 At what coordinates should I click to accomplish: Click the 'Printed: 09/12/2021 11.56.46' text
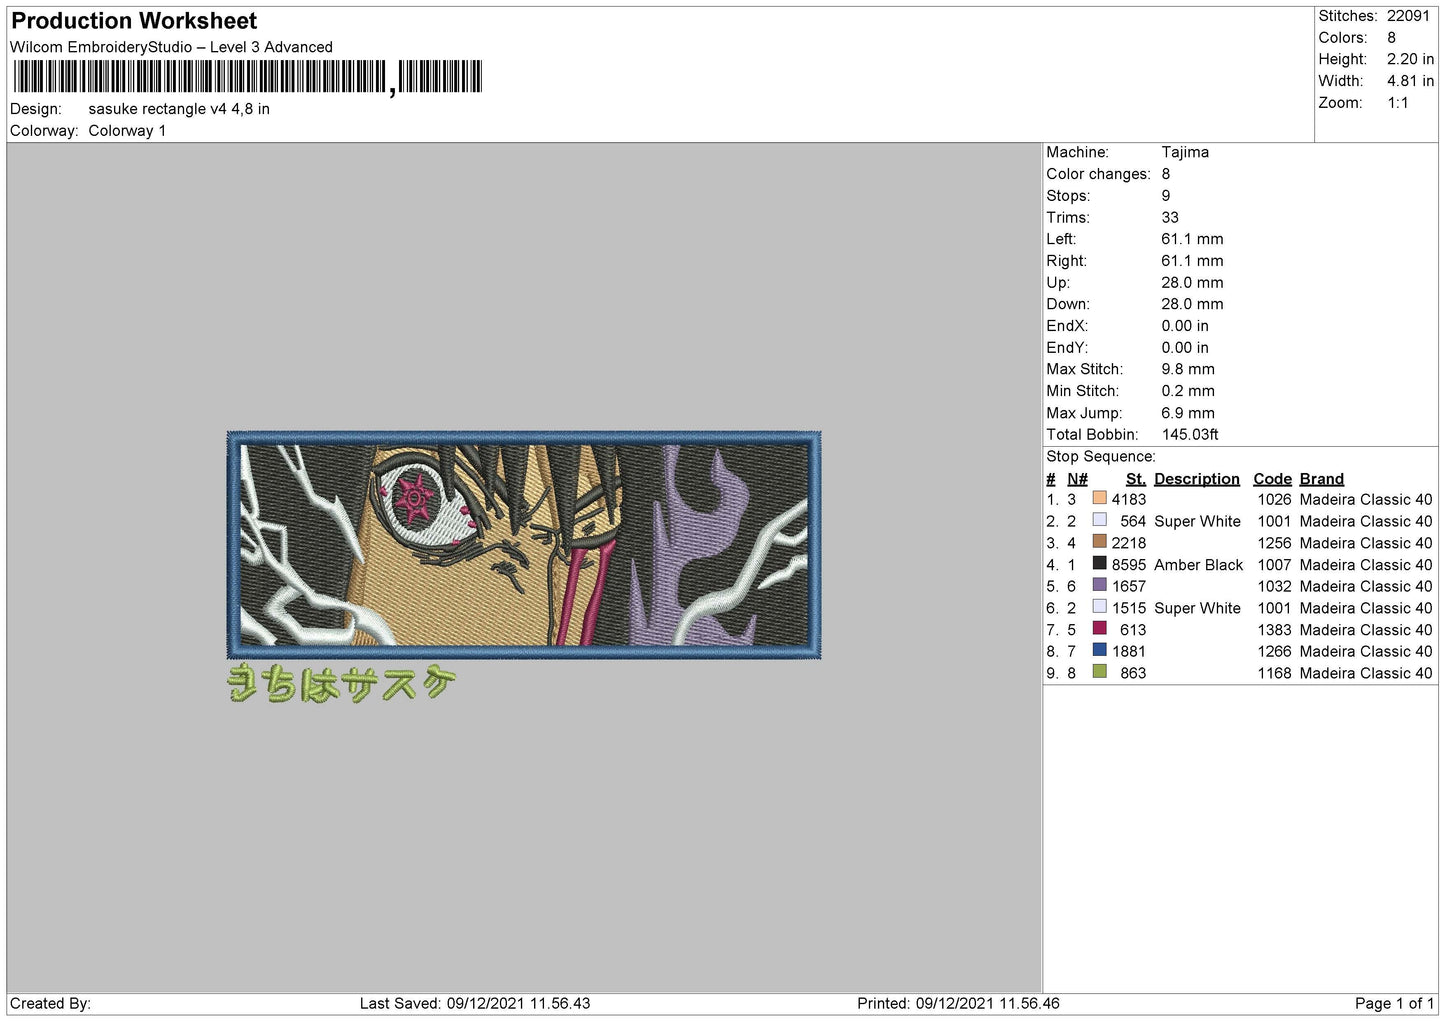coord(958,1003)
